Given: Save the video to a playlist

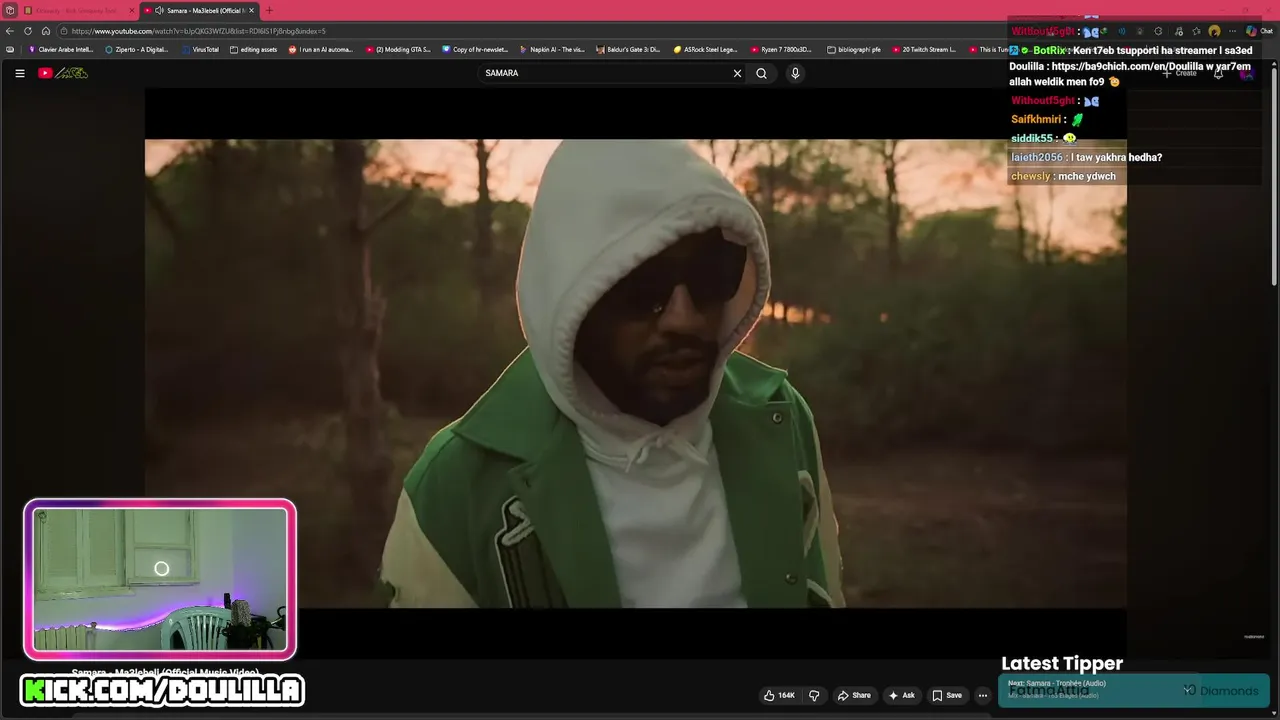Looking at the screenshot, I should point(947,695).
